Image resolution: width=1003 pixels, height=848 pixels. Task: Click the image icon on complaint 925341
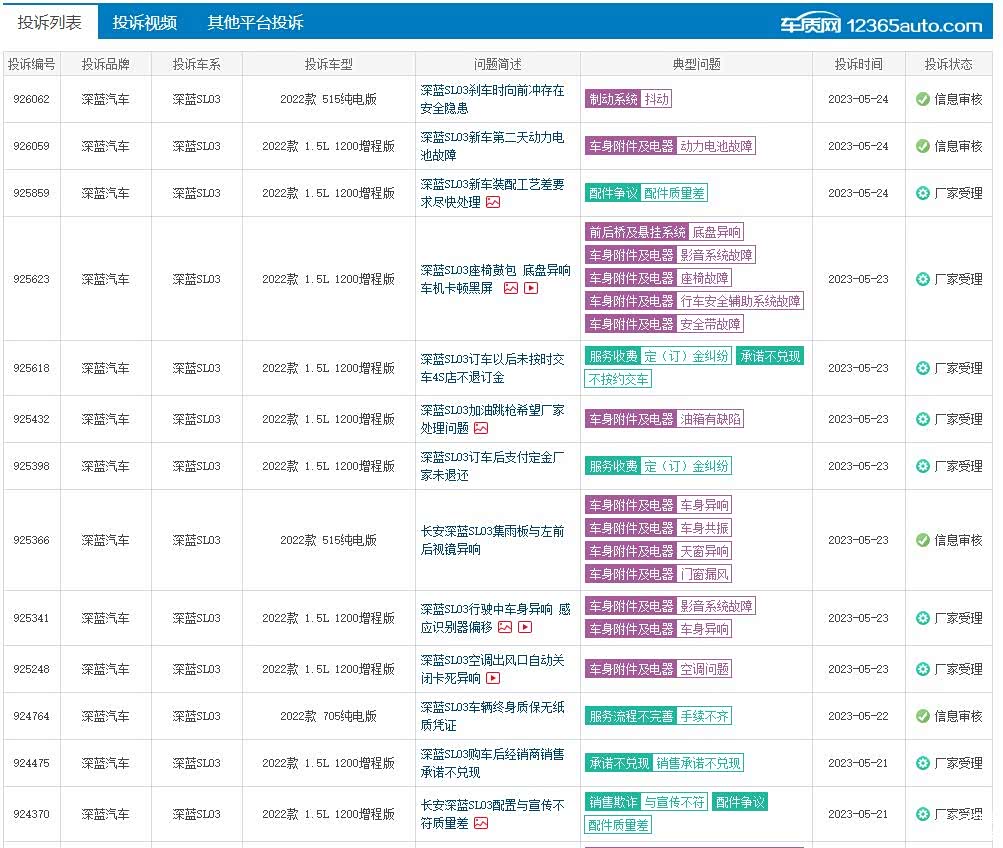pos(505,627)
